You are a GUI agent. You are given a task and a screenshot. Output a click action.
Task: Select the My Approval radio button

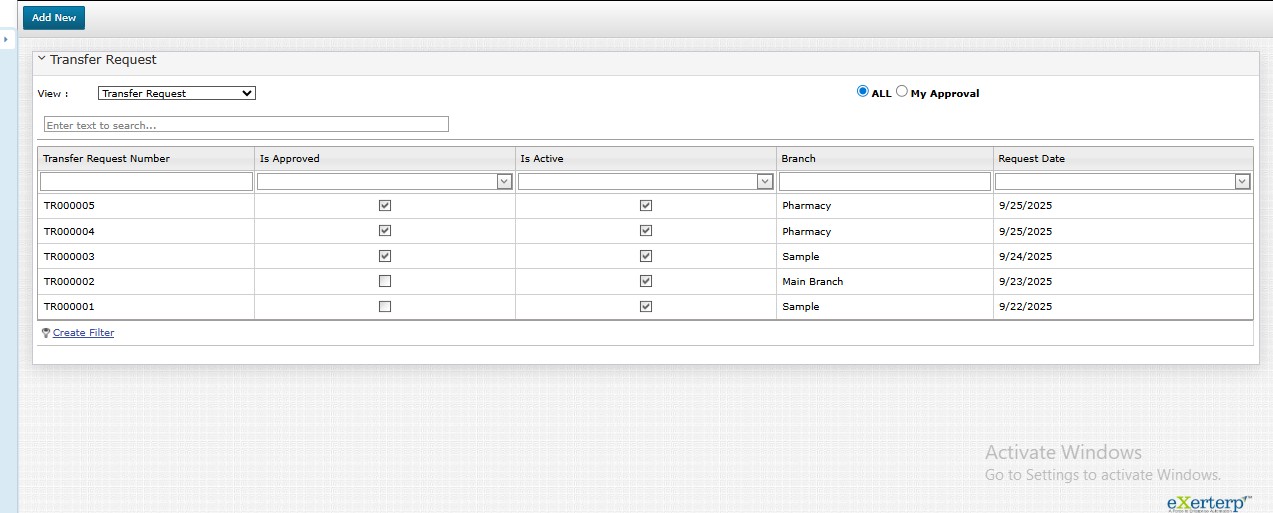click(902, 91)
